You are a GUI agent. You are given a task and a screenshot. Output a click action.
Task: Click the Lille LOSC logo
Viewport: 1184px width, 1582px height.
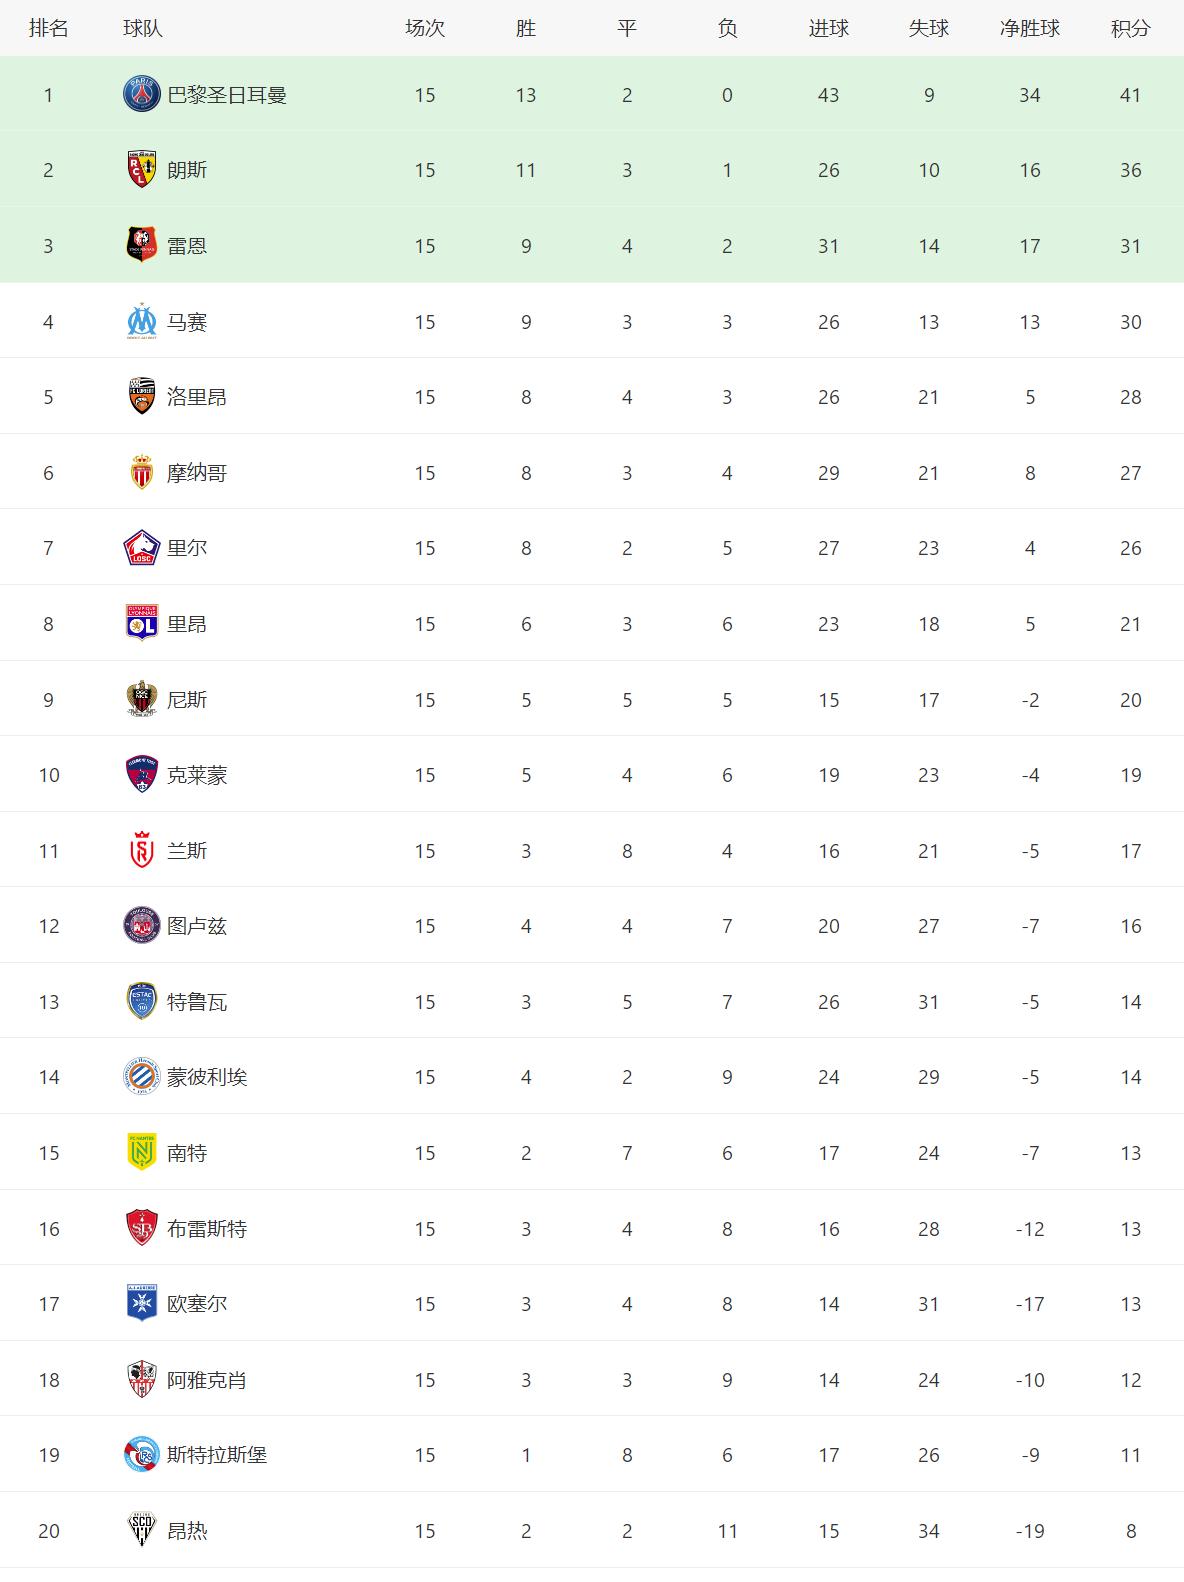coord(141,548)
